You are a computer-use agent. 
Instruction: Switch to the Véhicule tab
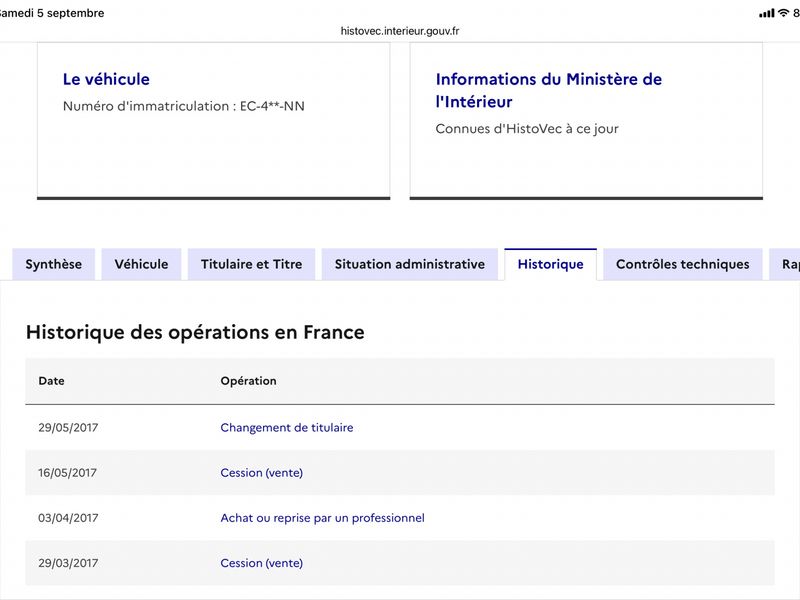[x=141, y=264]
